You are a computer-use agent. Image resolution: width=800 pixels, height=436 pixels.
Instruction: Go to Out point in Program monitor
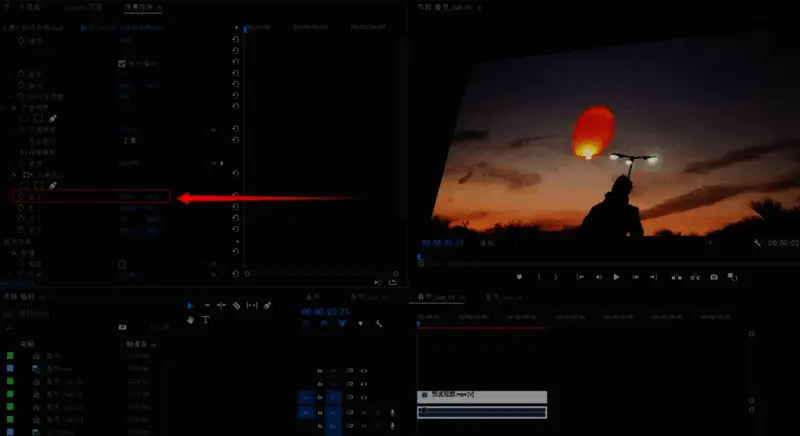(x=653, y=277)
